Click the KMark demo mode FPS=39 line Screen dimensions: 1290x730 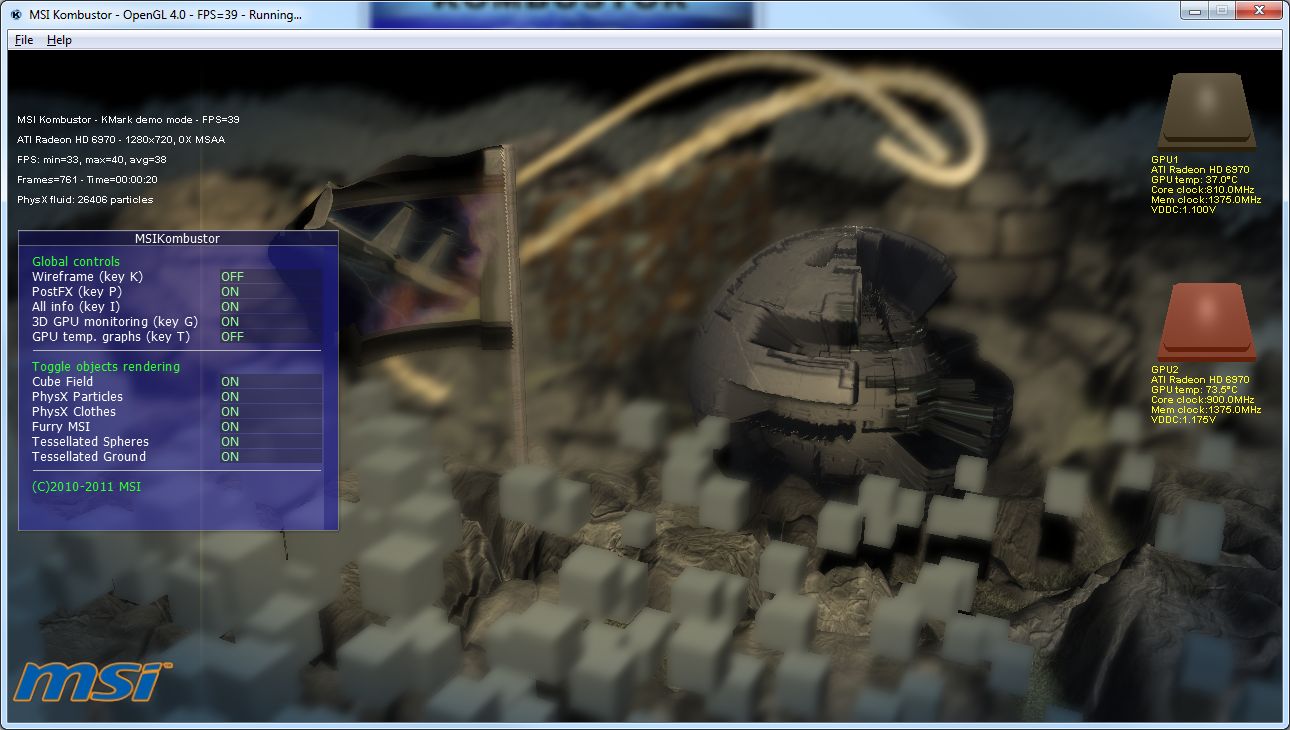(128, 120)
